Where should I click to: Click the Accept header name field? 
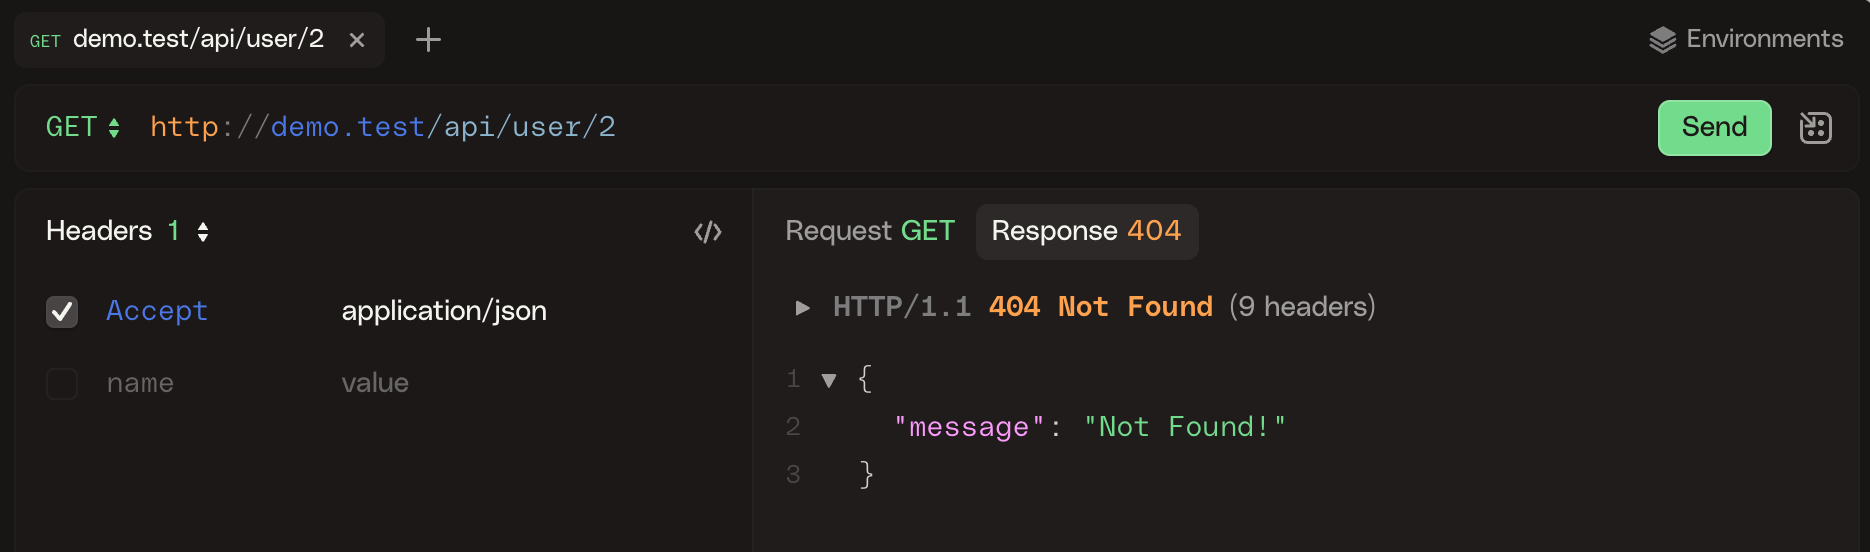point(157,312)
